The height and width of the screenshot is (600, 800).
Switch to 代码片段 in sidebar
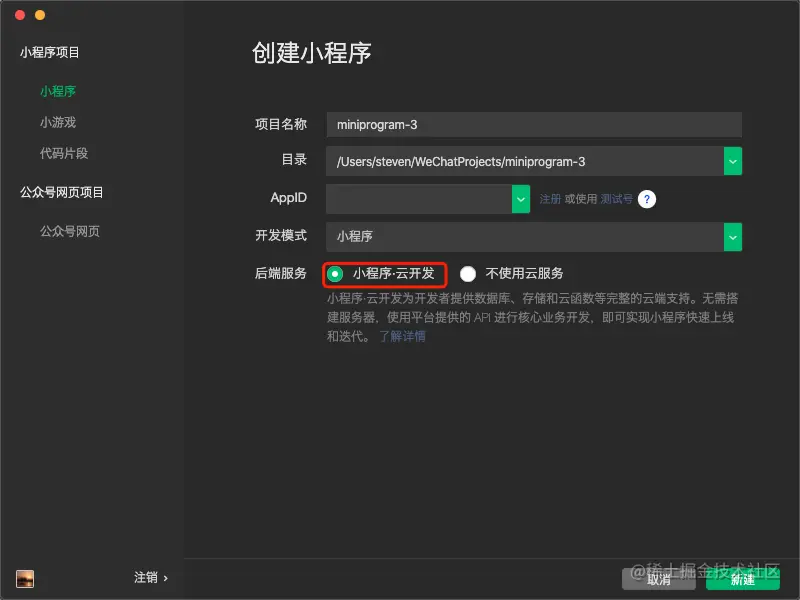click(64, 153)
